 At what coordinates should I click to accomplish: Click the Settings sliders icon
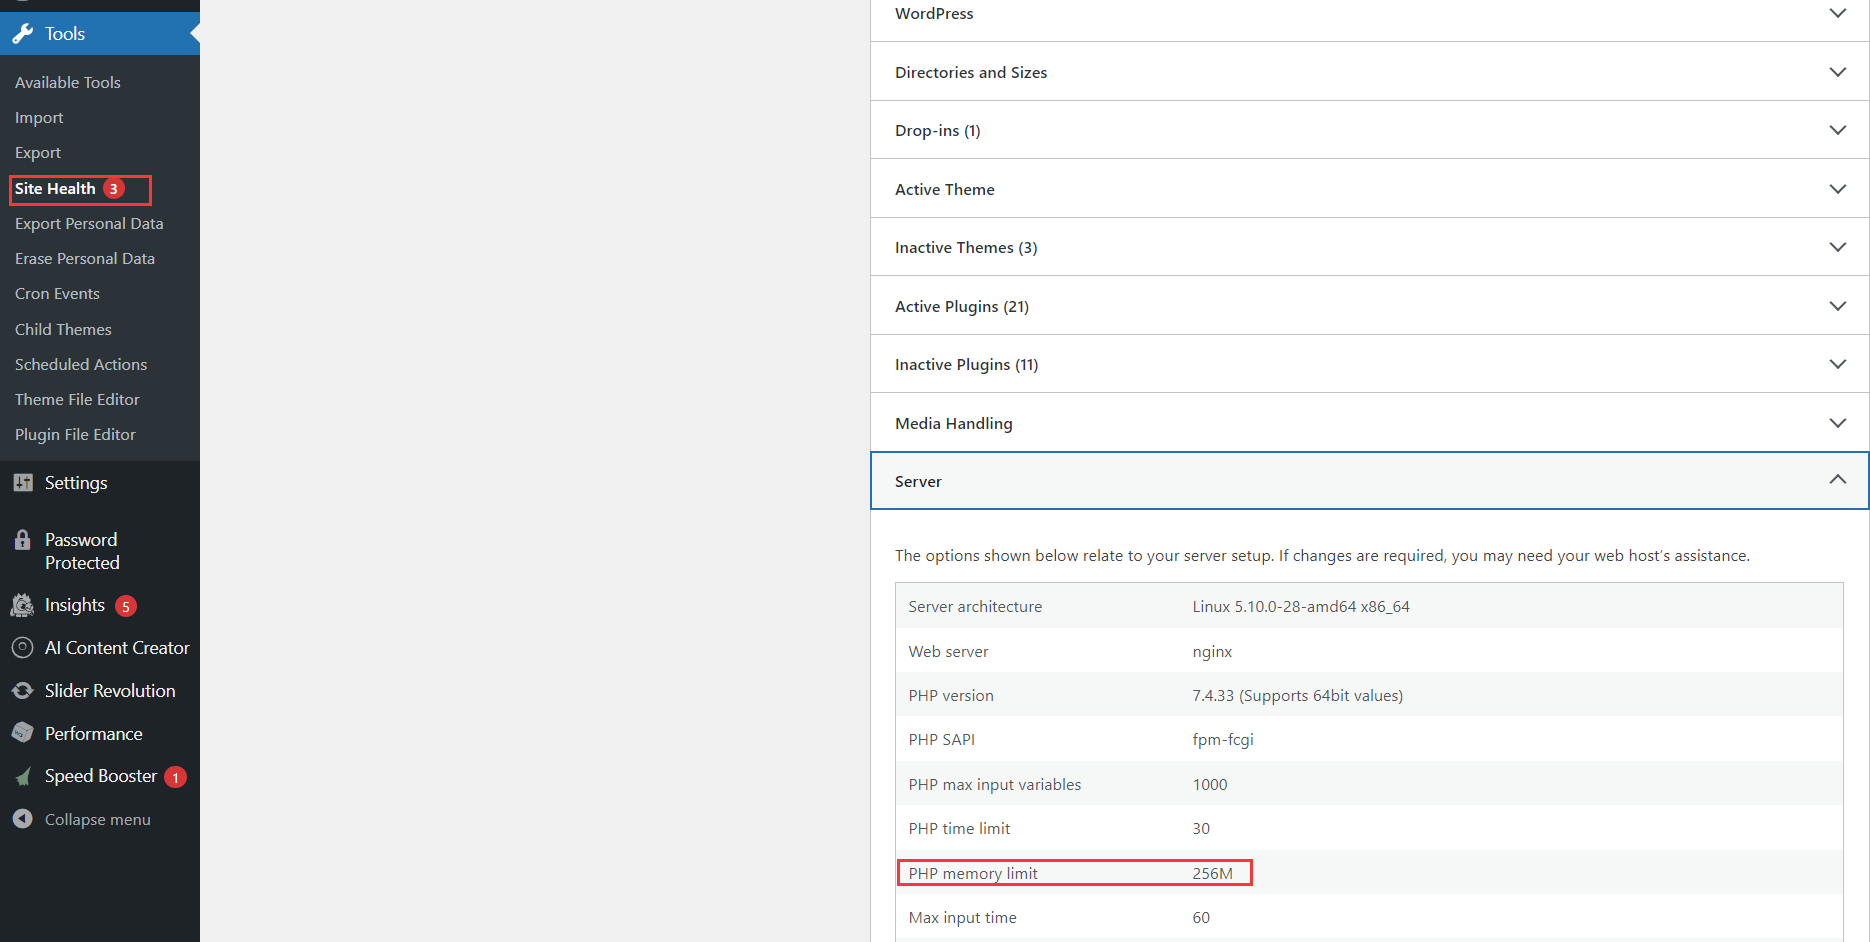(x=23, y=483)
